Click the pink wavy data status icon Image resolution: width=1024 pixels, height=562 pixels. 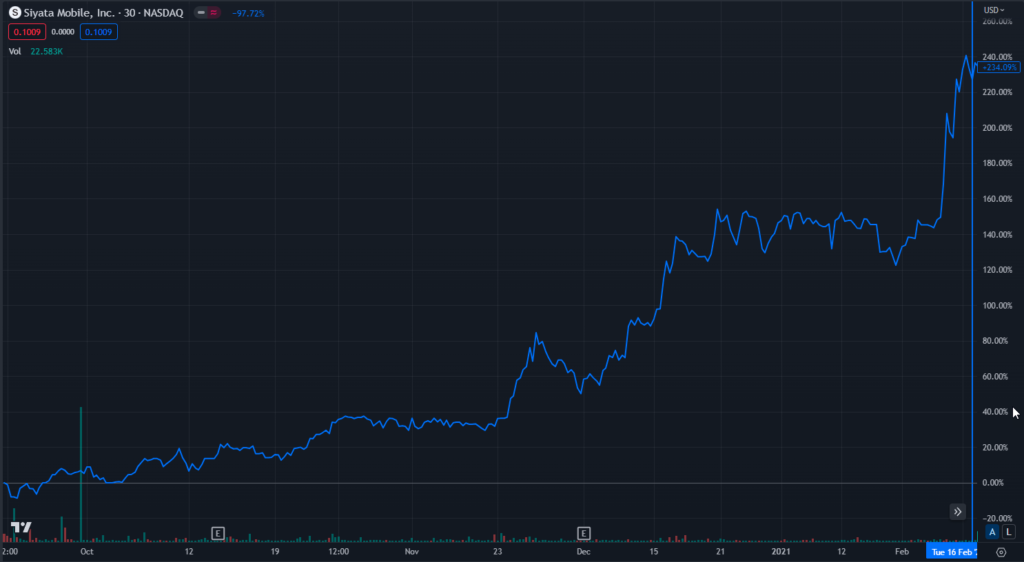pyautogui.click(x=214, y=13)
